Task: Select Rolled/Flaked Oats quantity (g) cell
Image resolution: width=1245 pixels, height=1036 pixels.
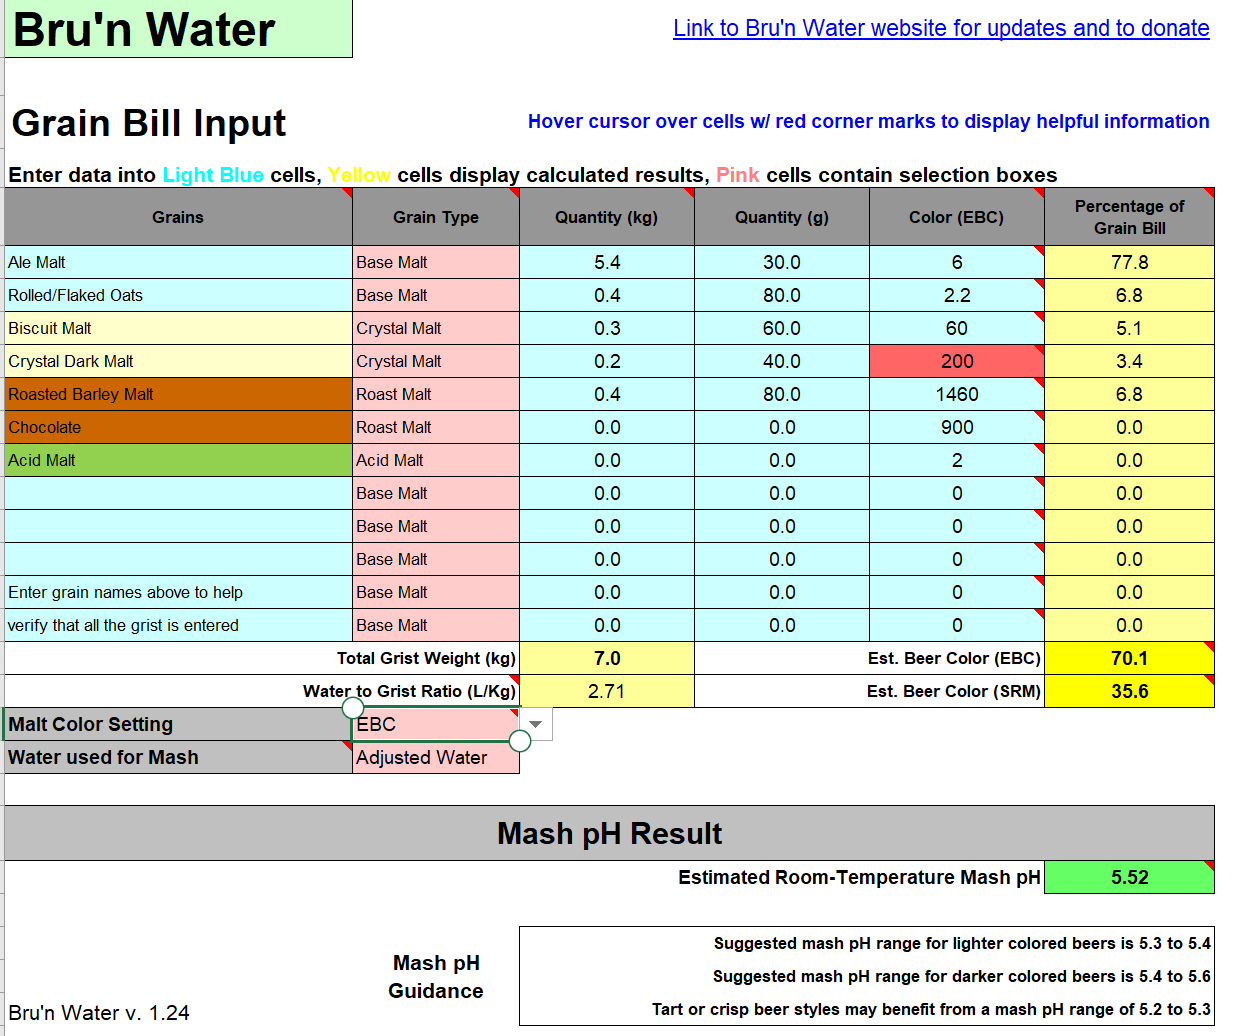Action: pos(781,295)
